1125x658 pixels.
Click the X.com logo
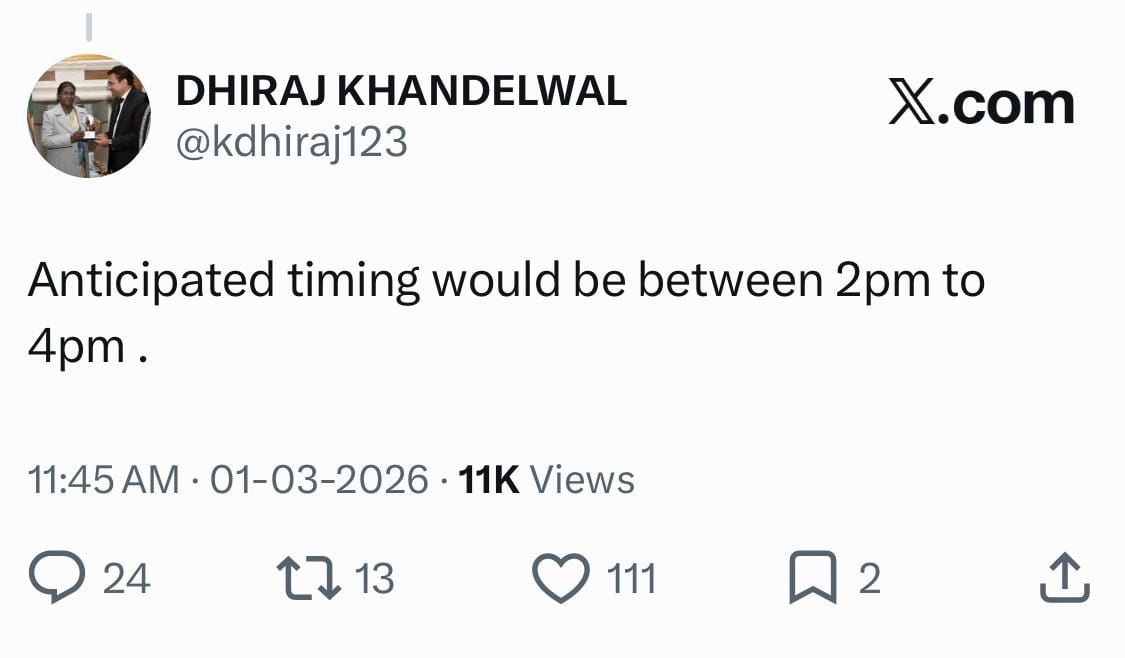click(981, 105)
